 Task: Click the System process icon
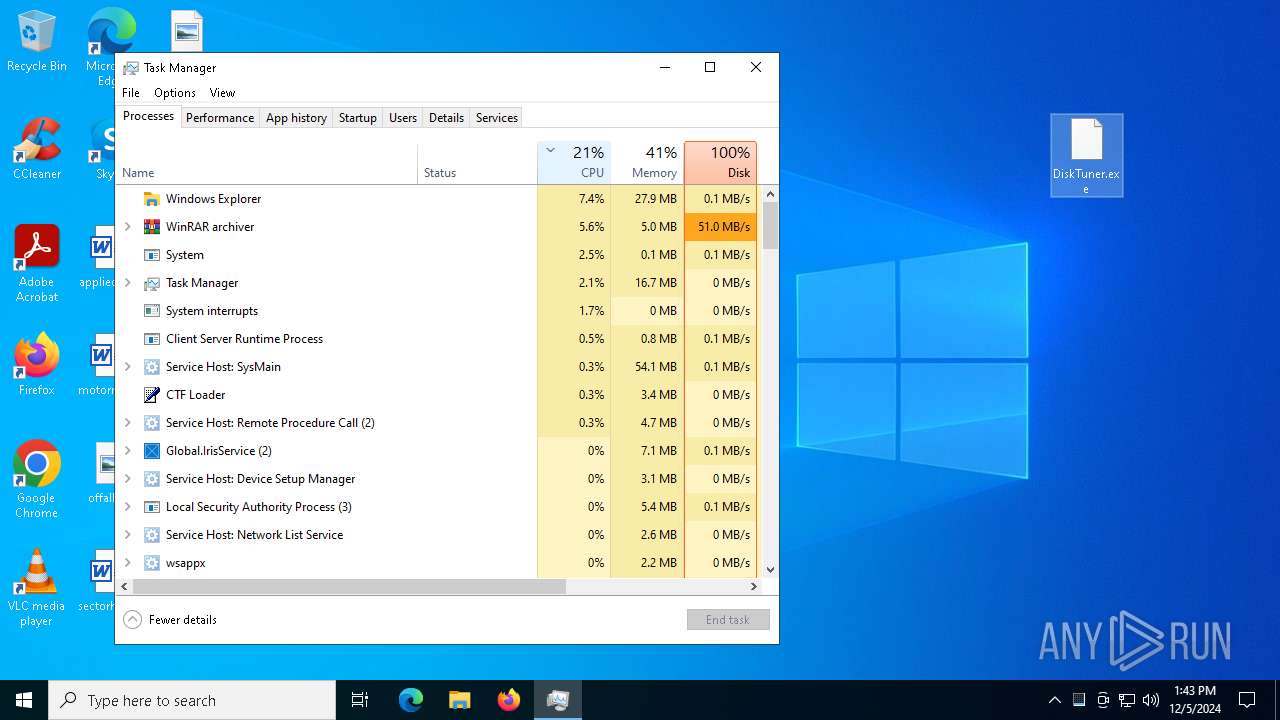[152, 255]
